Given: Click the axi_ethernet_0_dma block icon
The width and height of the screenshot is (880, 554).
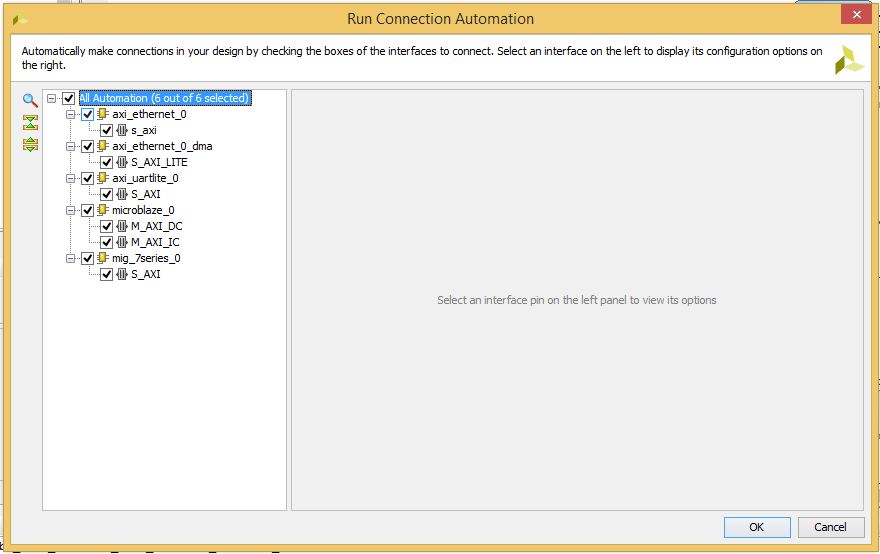Looking at the screenshot, I should click(x=103, y=146).
